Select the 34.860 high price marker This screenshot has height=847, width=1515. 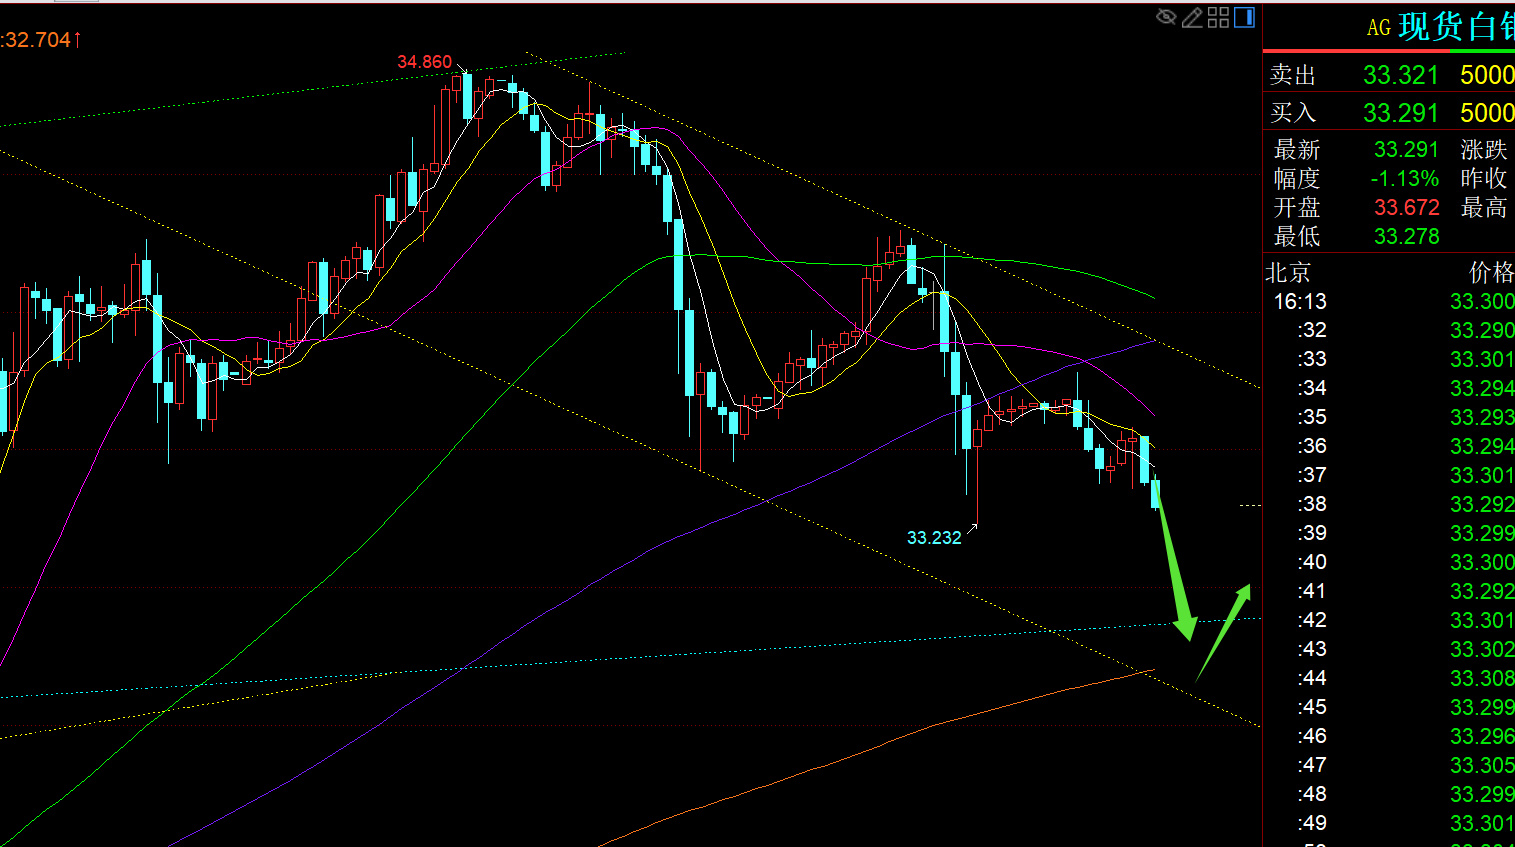tap(424, 62)
